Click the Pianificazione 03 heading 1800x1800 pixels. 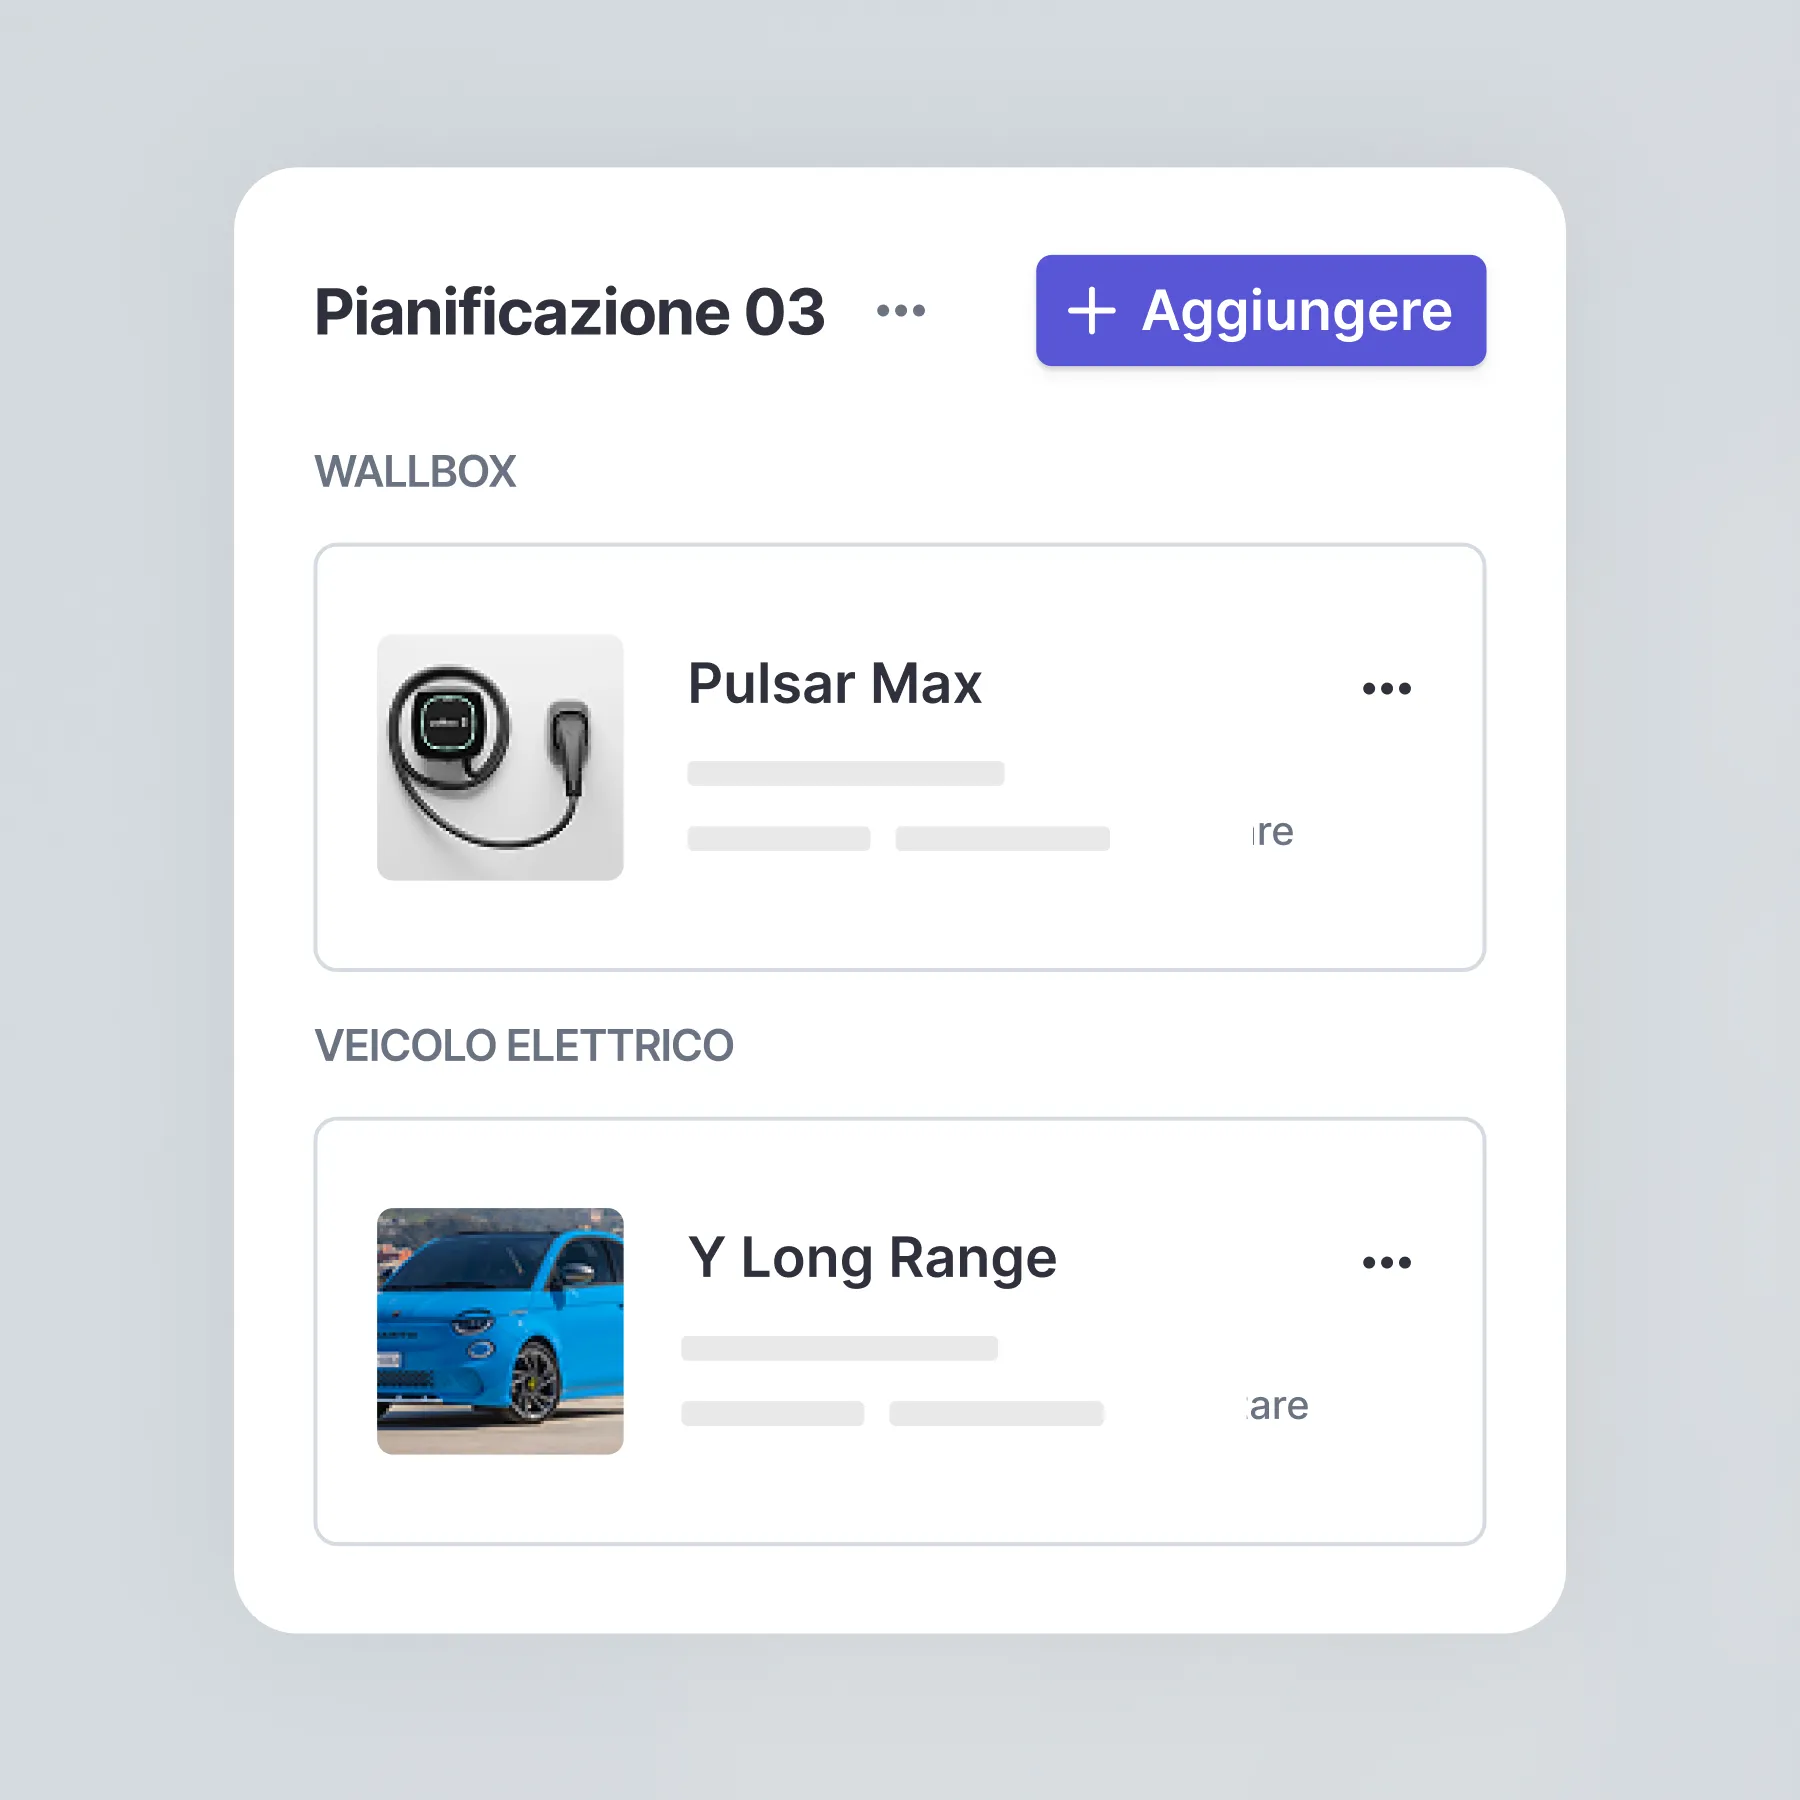(569, 312)
